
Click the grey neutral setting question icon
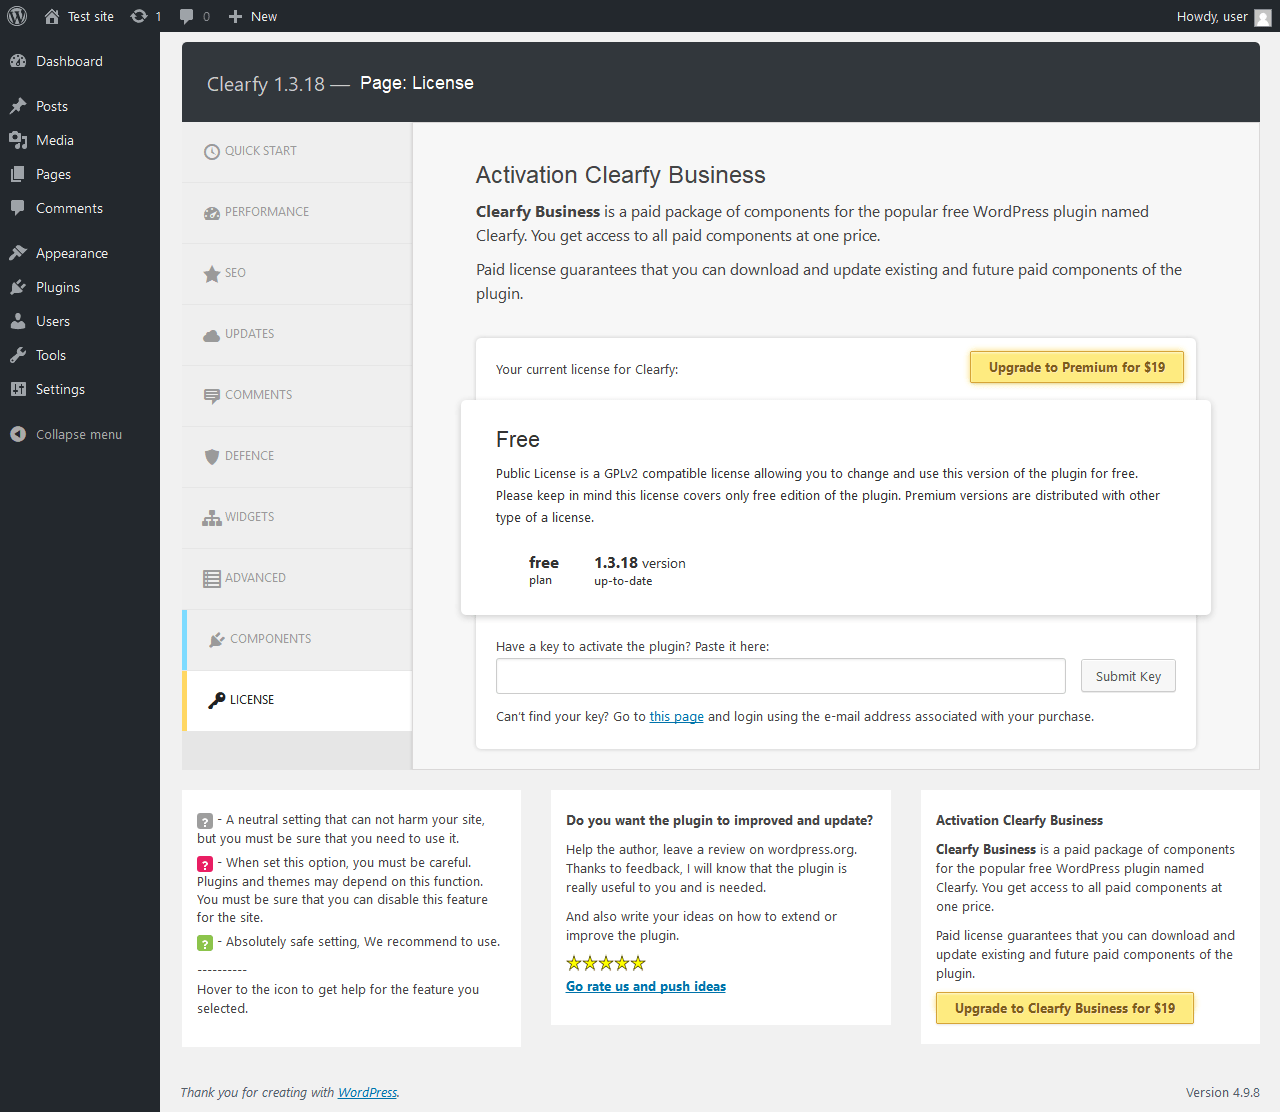205,821
